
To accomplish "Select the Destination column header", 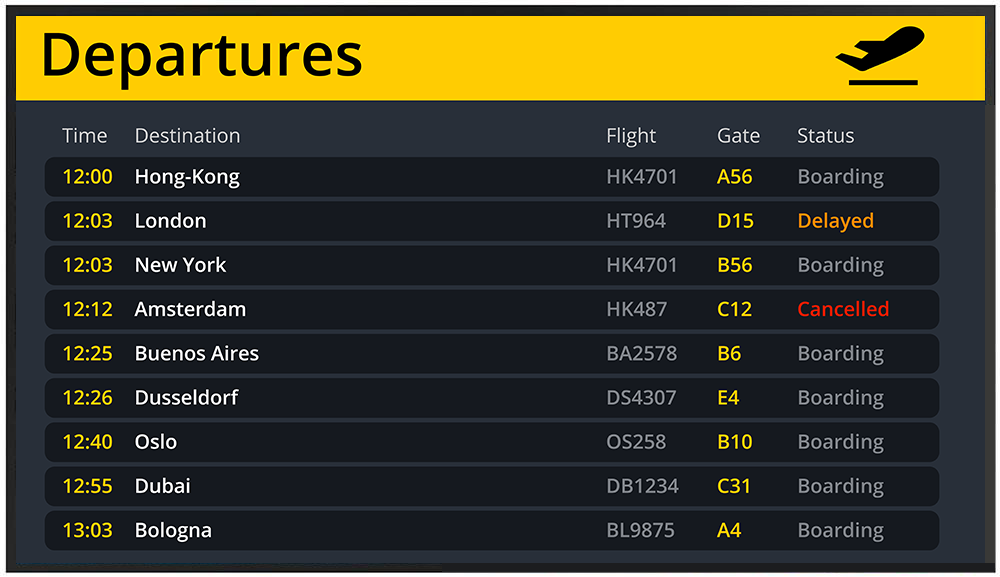I will [187, 136].
